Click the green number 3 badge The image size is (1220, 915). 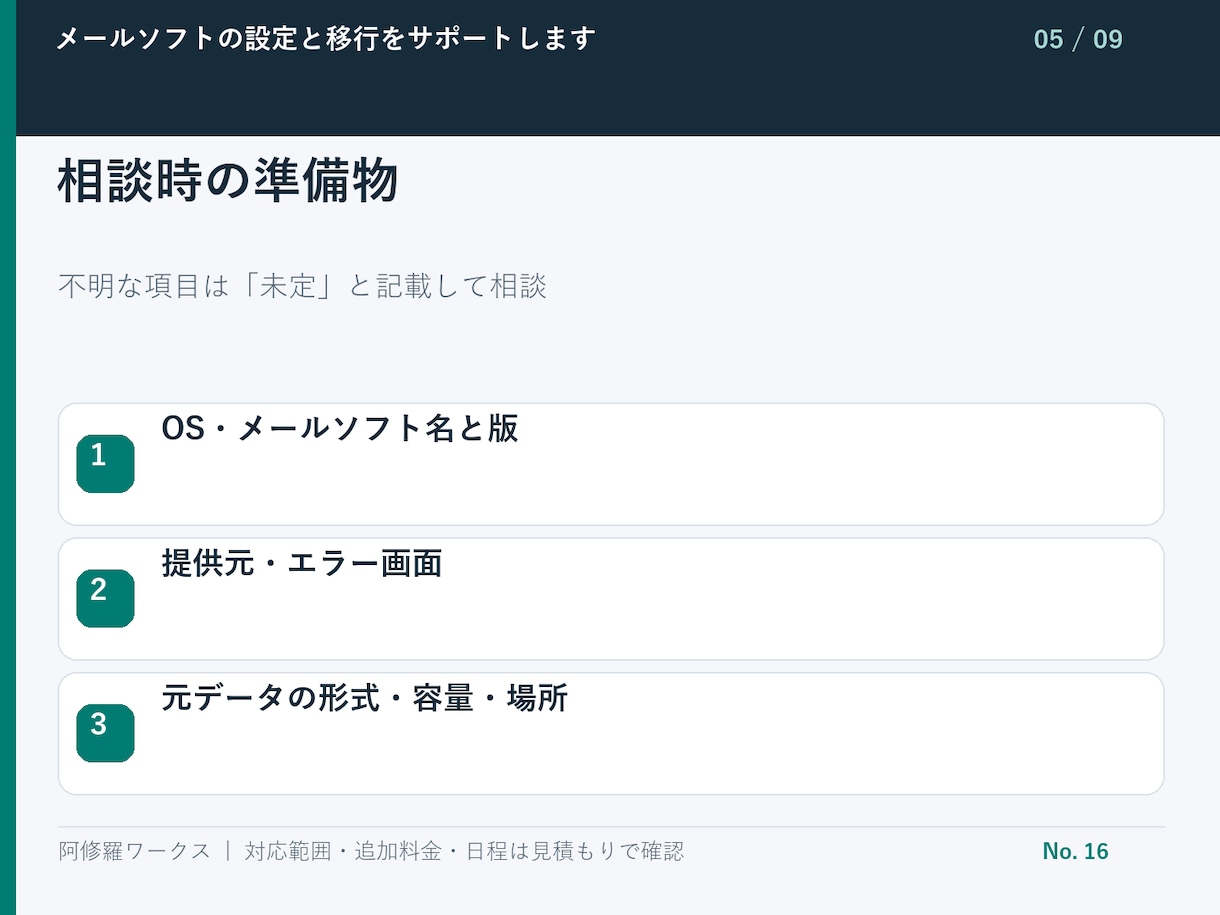point(105,733)
